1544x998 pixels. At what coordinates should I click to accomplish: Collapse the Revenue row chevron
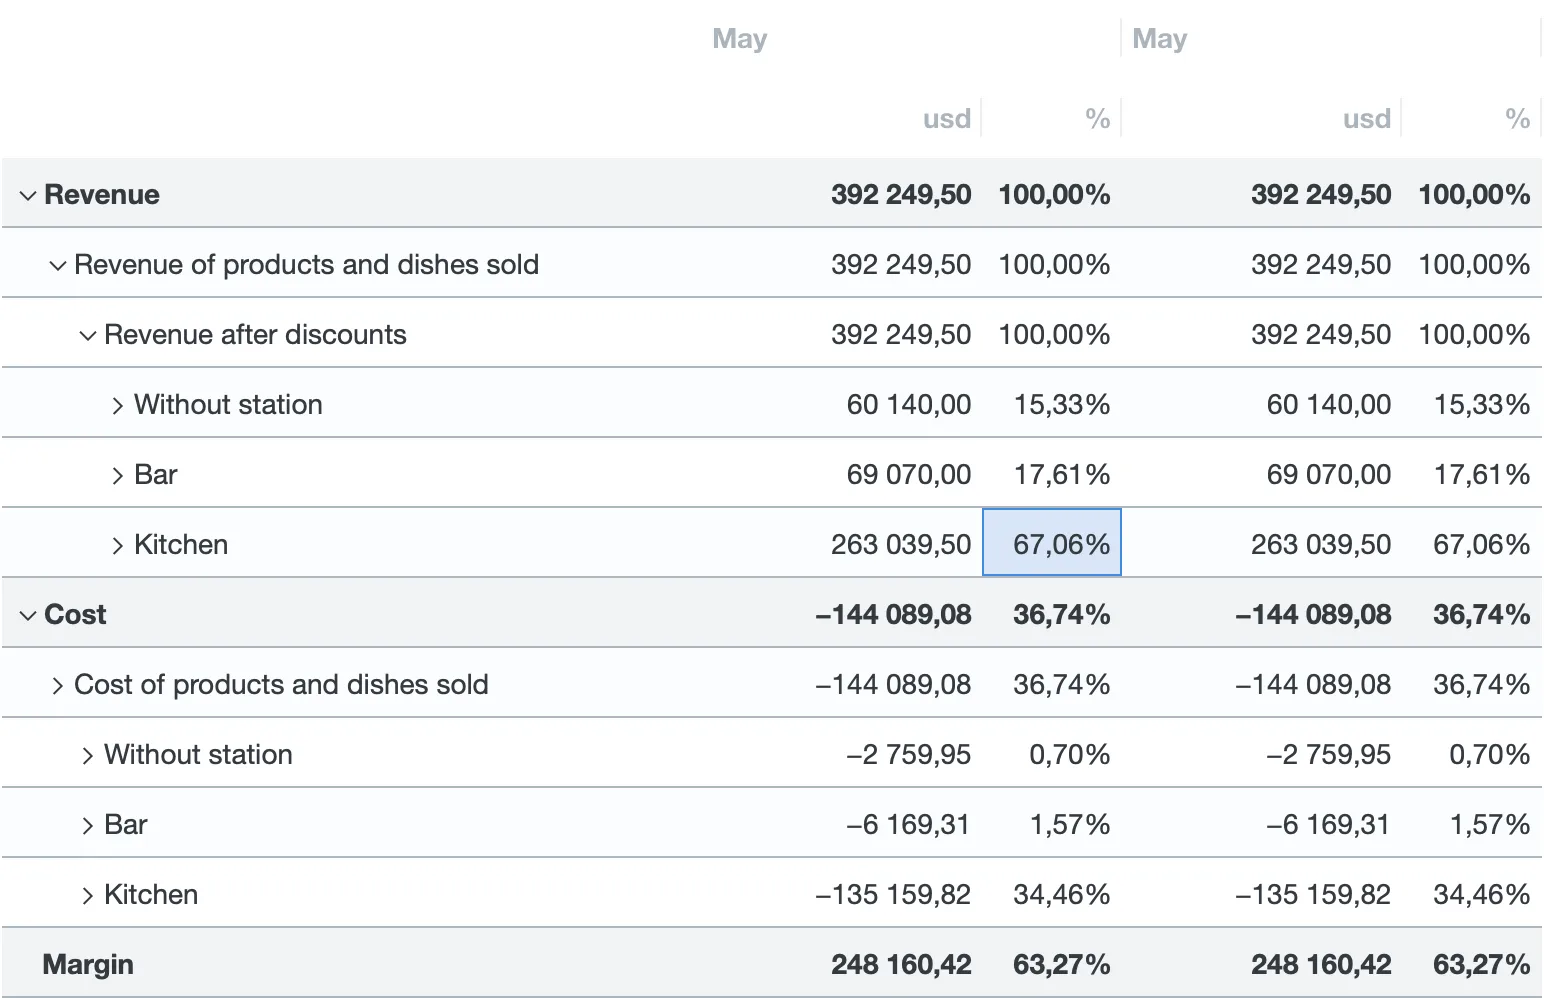pyautogui.click(x=28, y=195)
